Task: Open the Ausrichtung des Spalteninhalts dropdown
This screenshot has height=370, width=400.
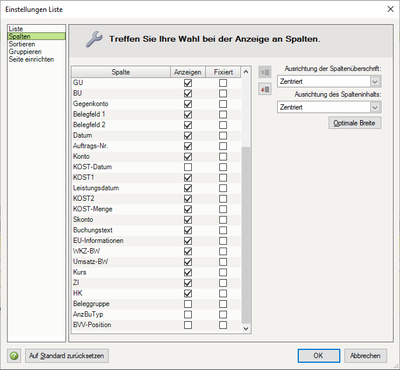Action: coord(375,107)
